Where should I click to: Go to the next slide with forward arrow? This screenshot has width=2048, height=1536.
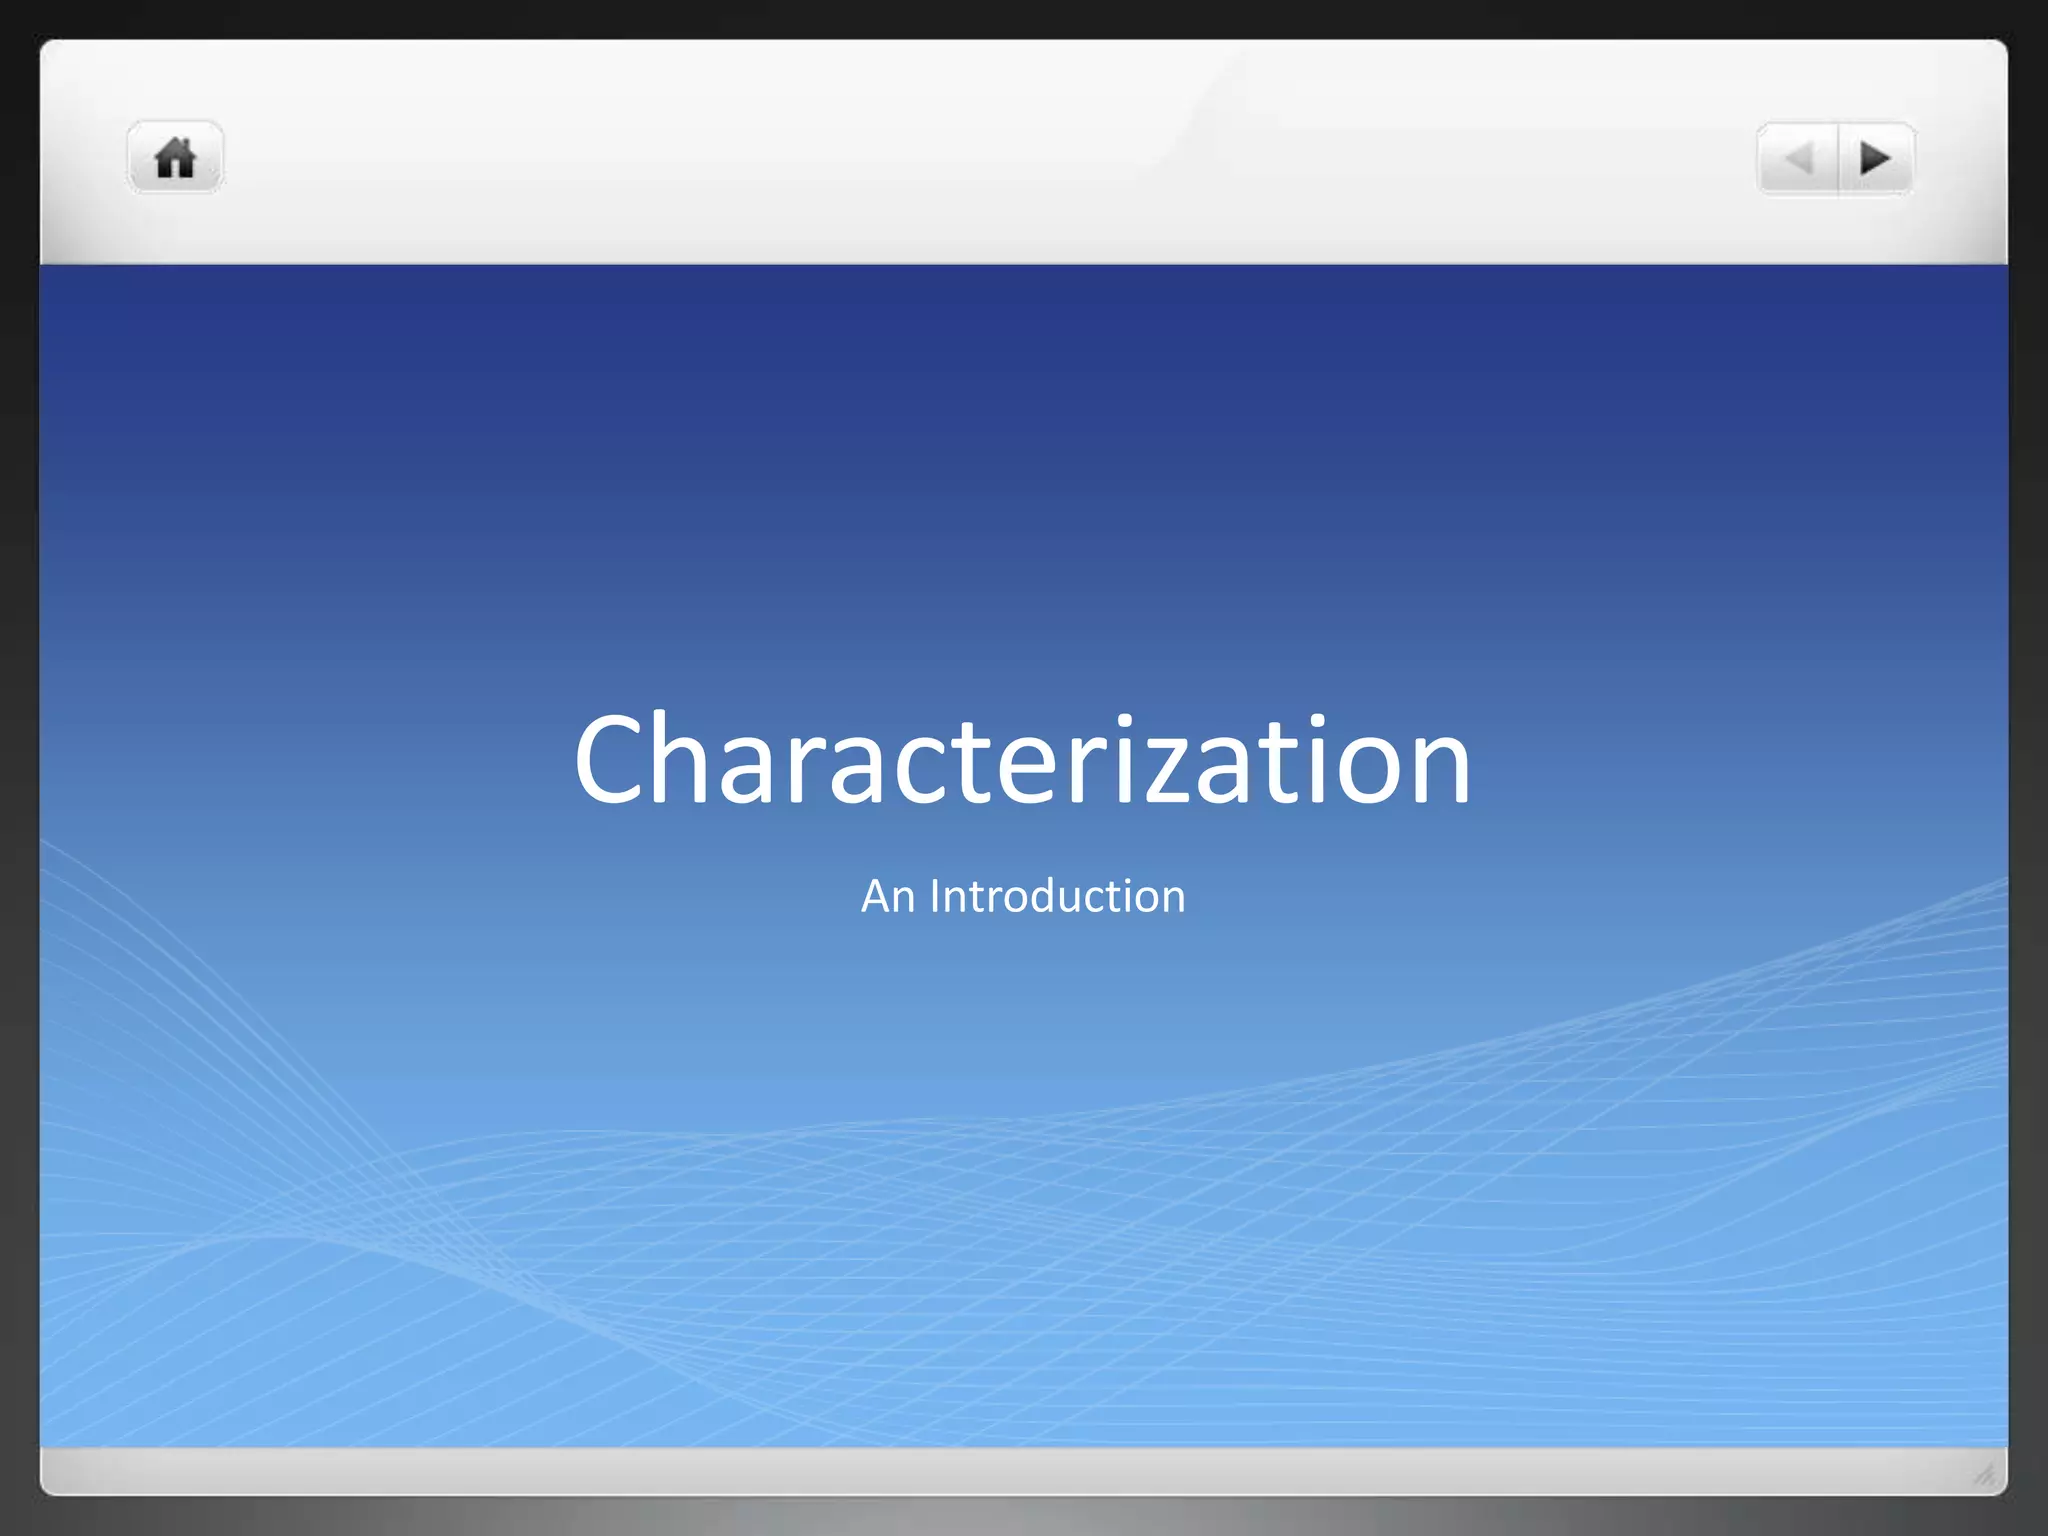coord(1875,159)
